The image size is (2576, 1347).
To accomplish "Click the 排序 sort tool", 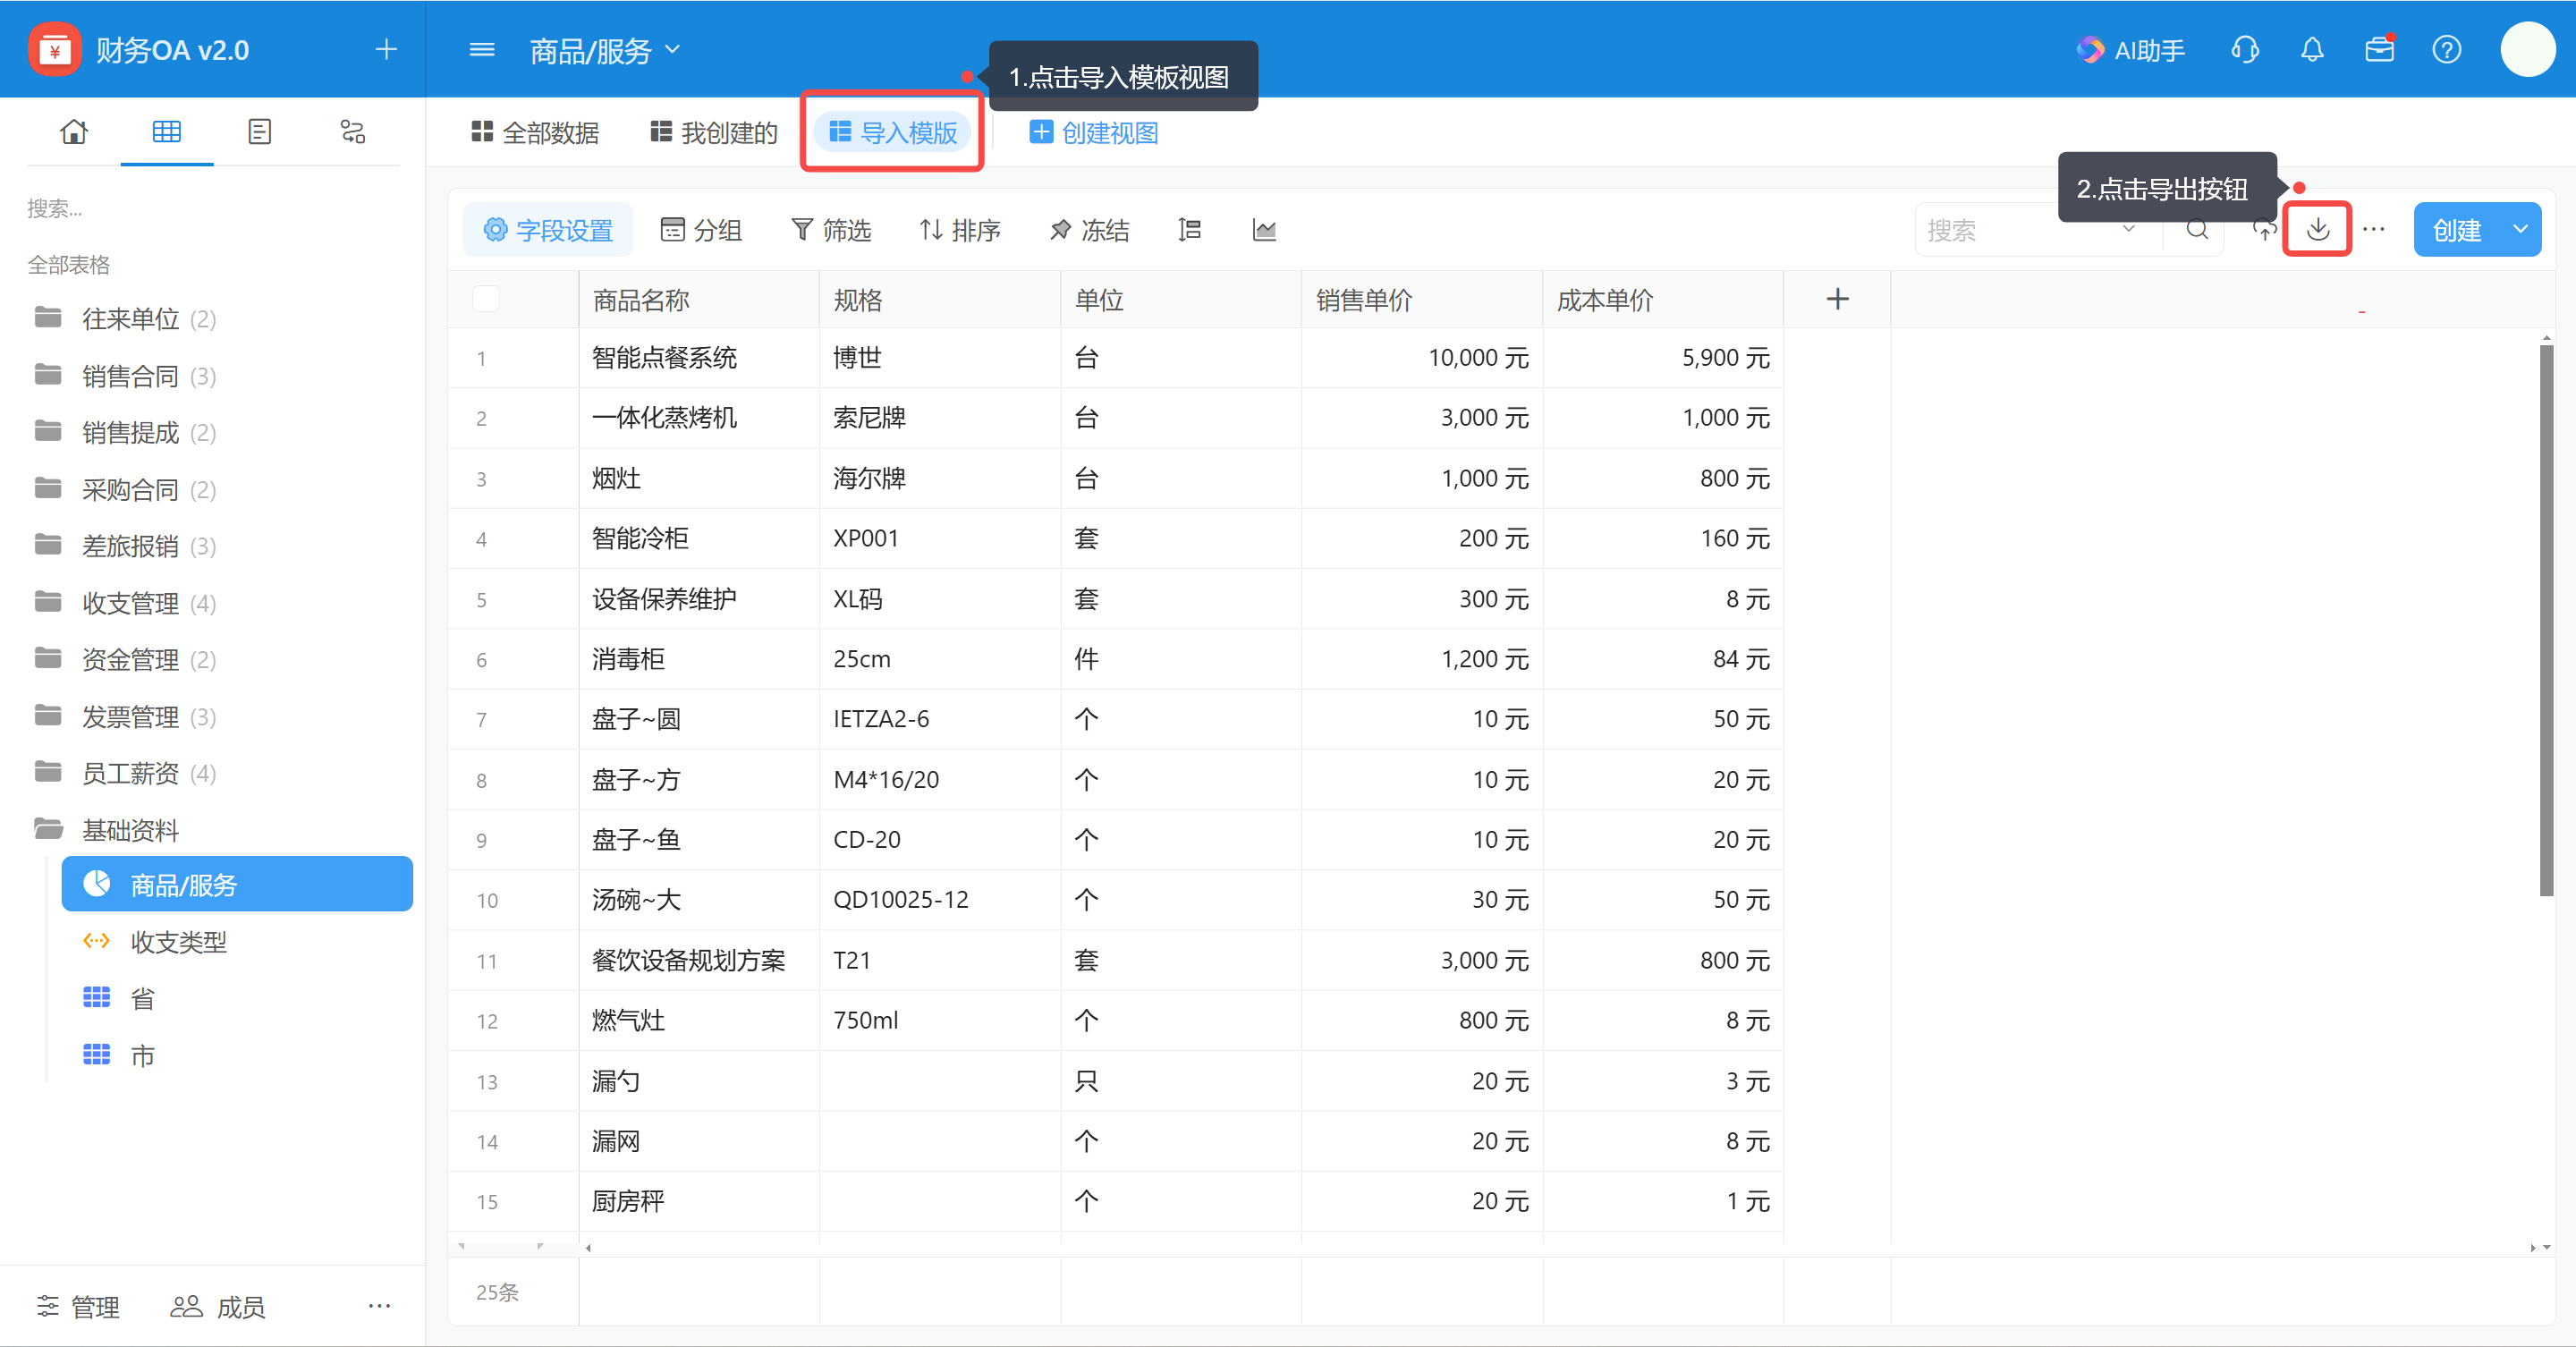I will 960,230.
